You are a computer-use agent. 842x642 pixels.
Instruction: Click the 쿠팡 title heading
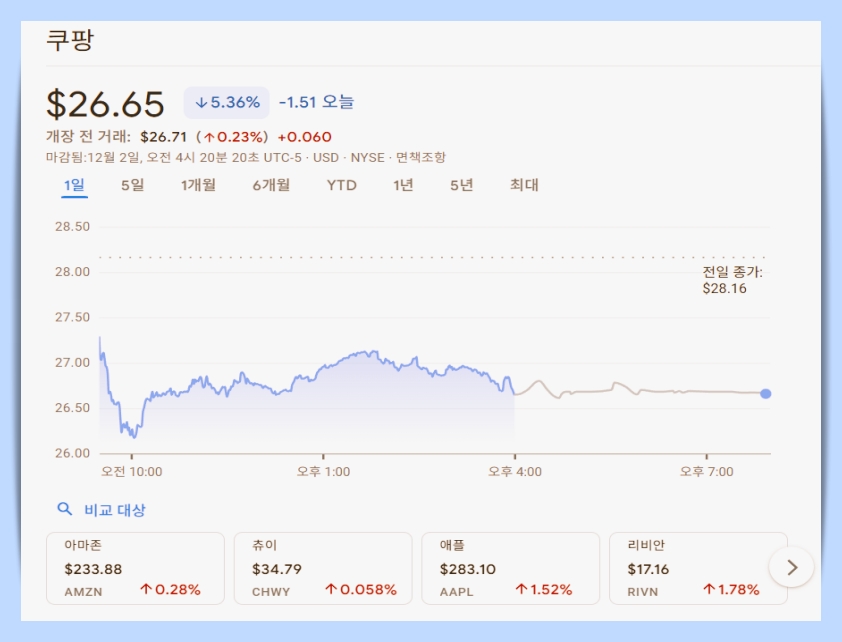click(70, 40)
